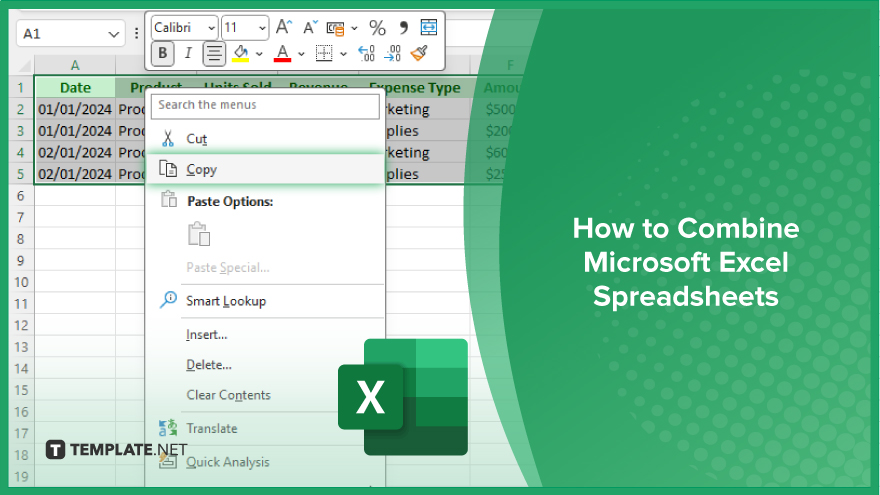The image size is (880, 495).
Task: Click the Paste option clipboard icon
Action: (199, 234)
